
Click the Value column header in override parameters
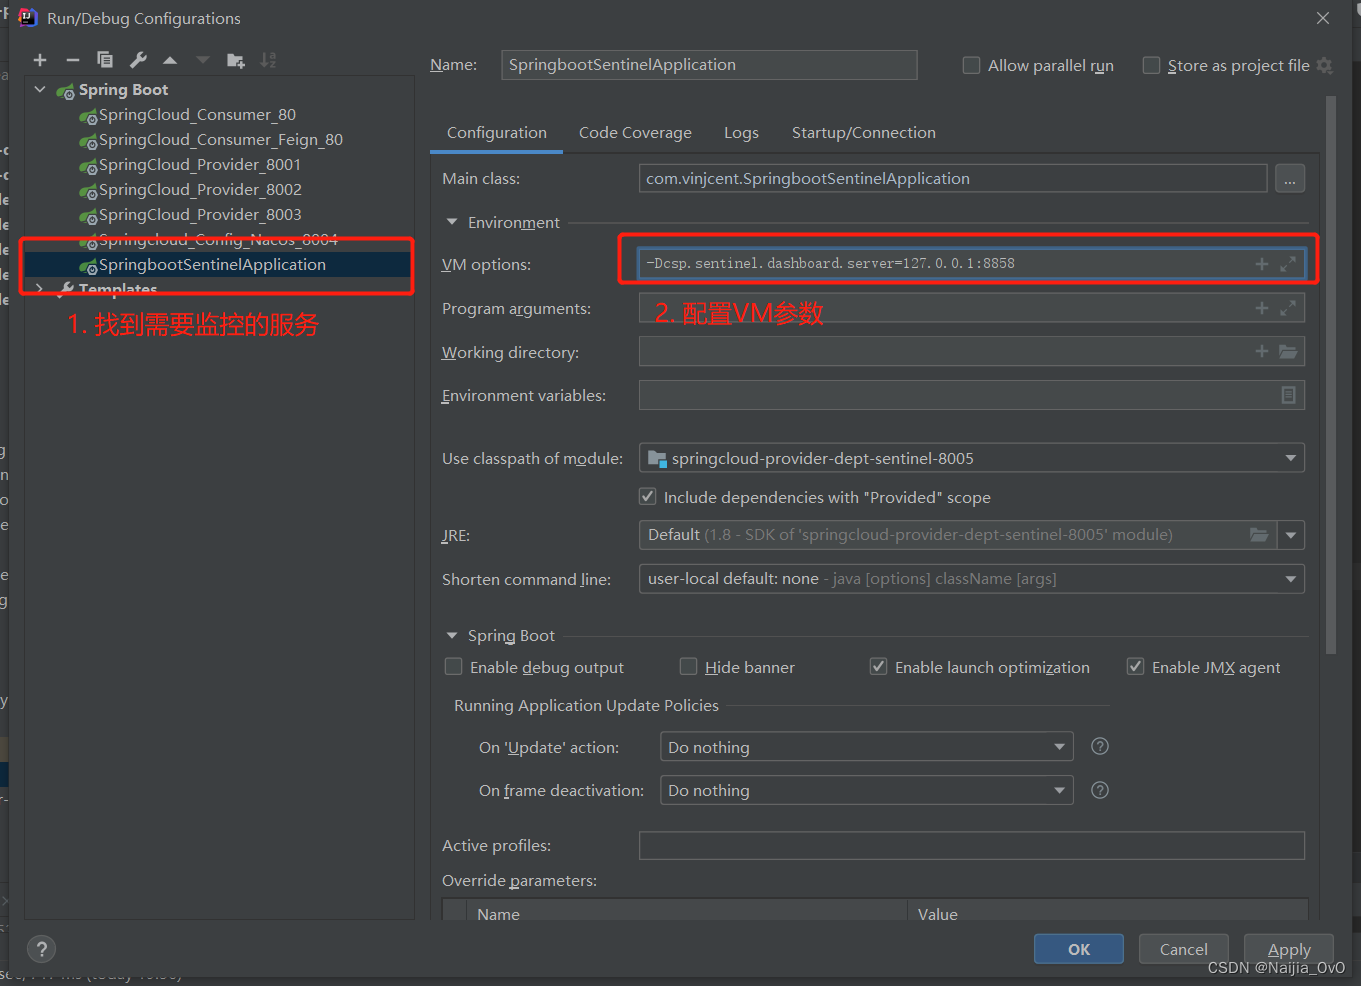[938, 914]
